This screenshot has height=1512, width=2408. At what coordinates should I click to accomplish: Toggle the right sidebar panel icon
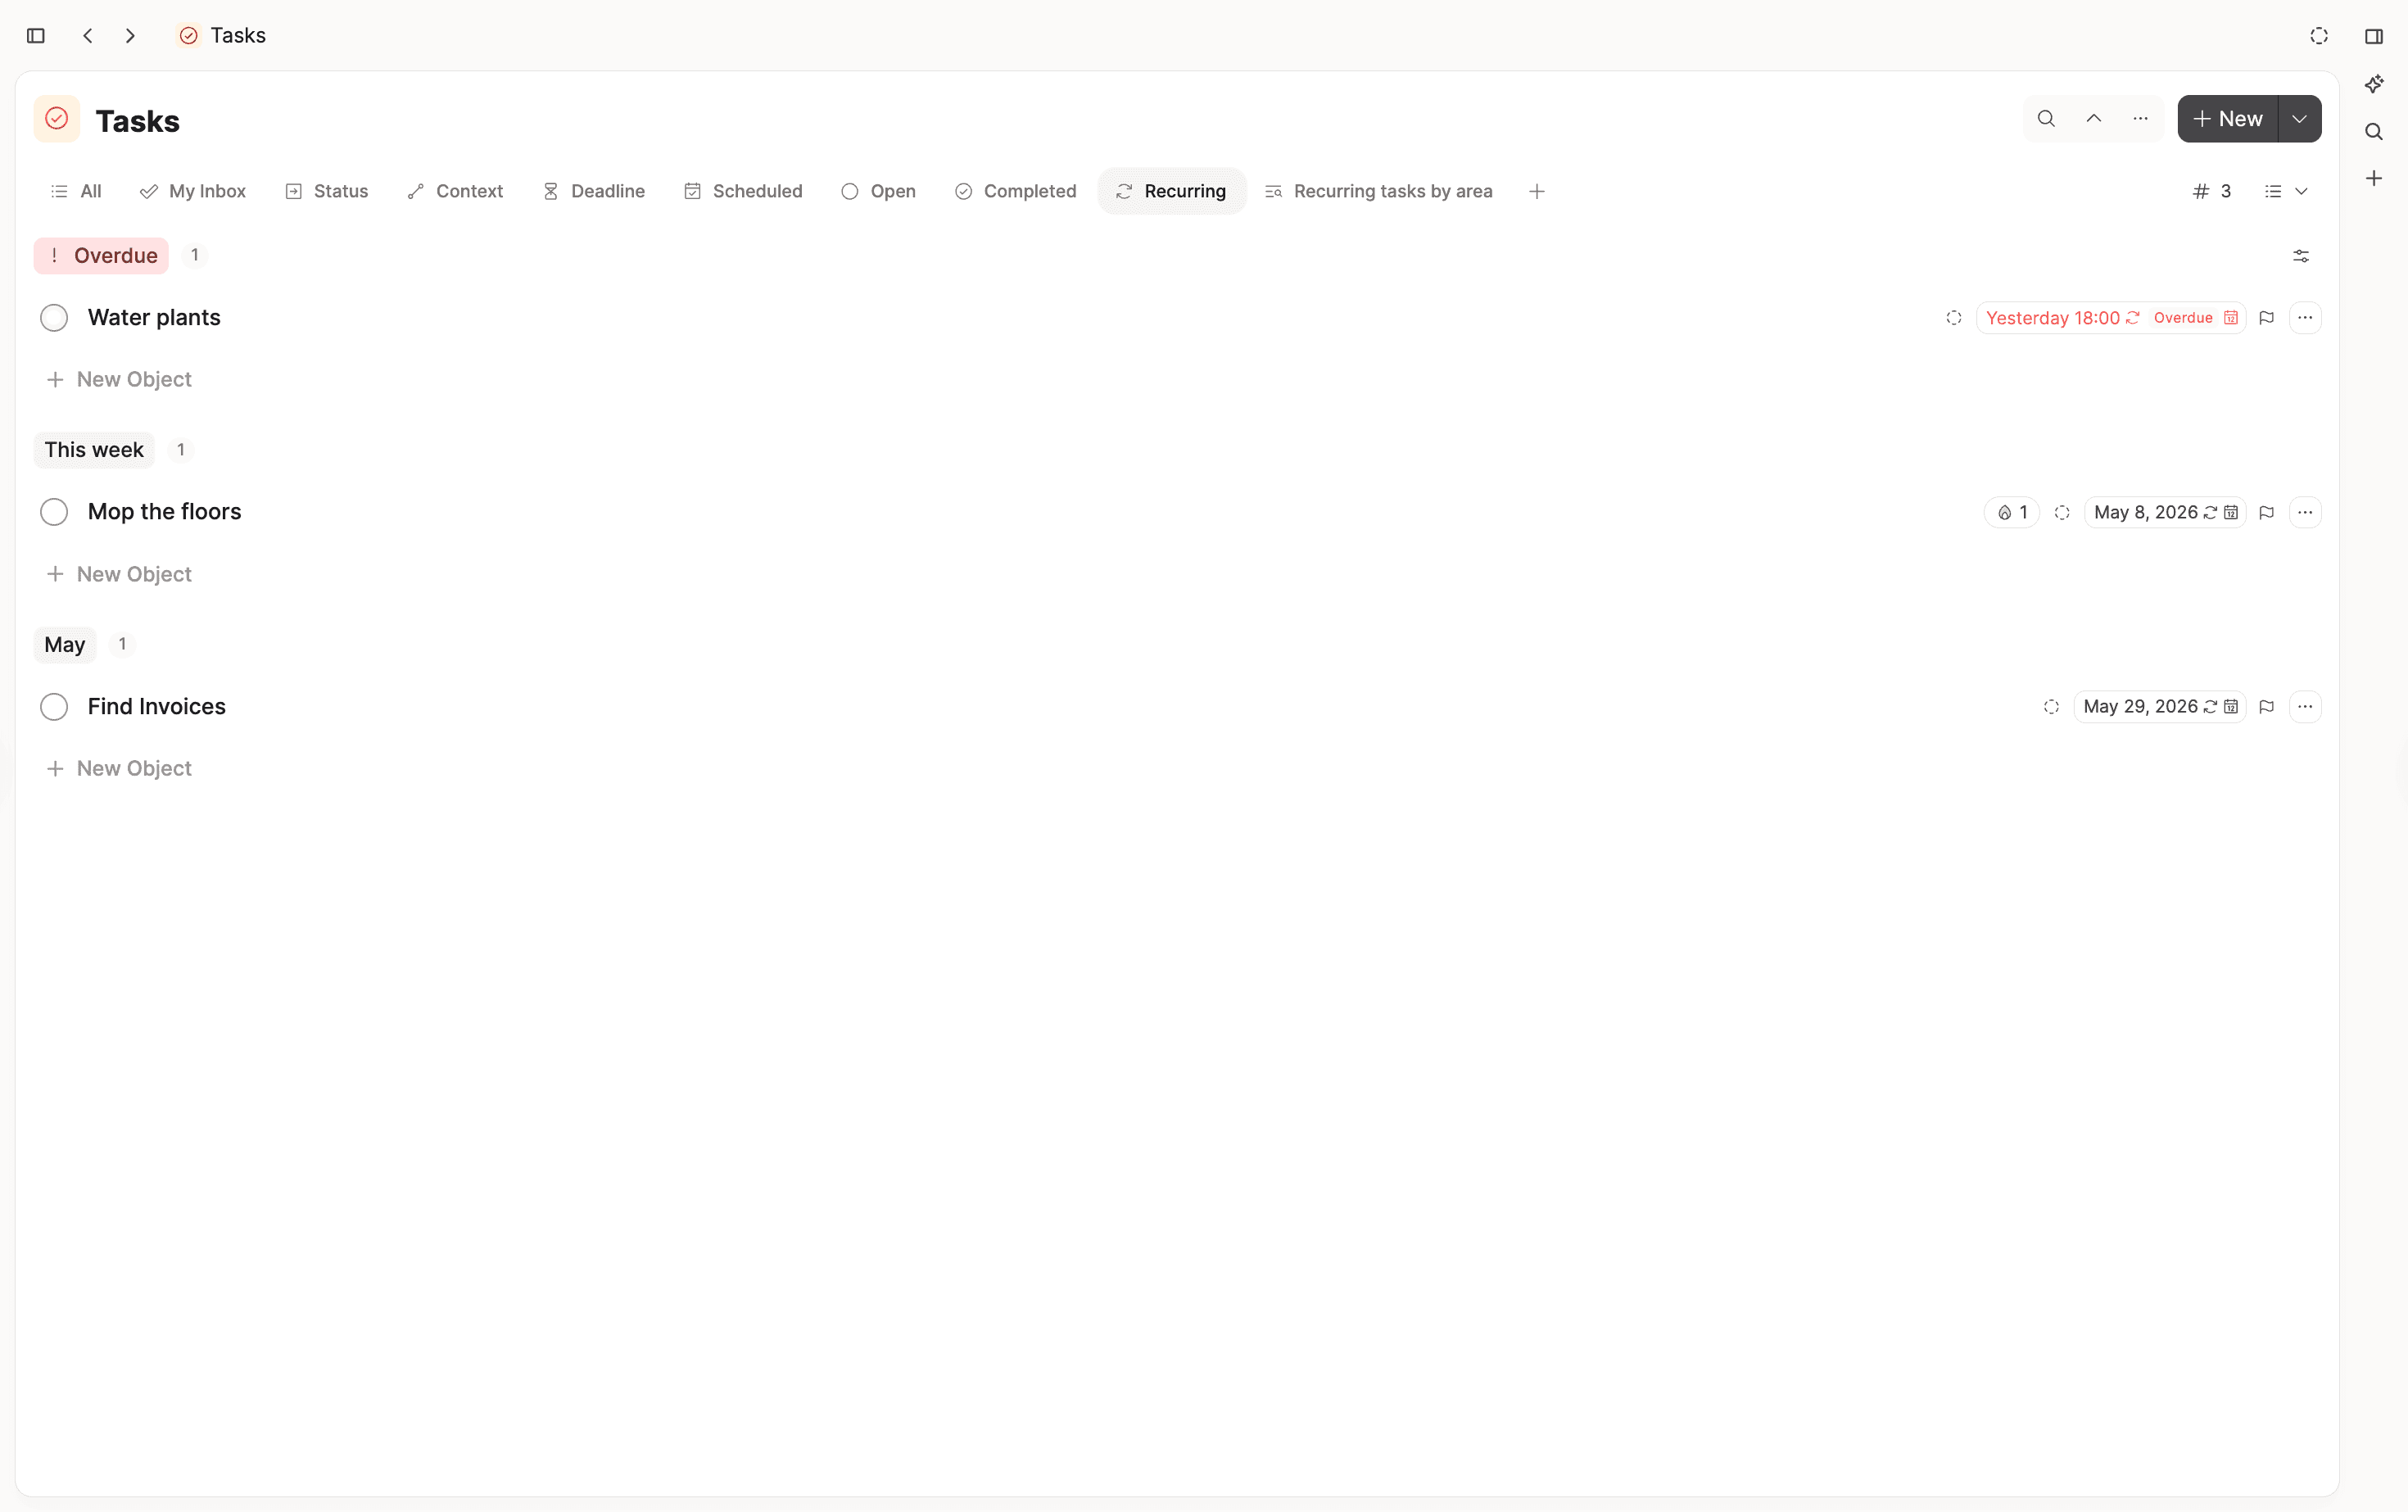(x=2374, y=36)
